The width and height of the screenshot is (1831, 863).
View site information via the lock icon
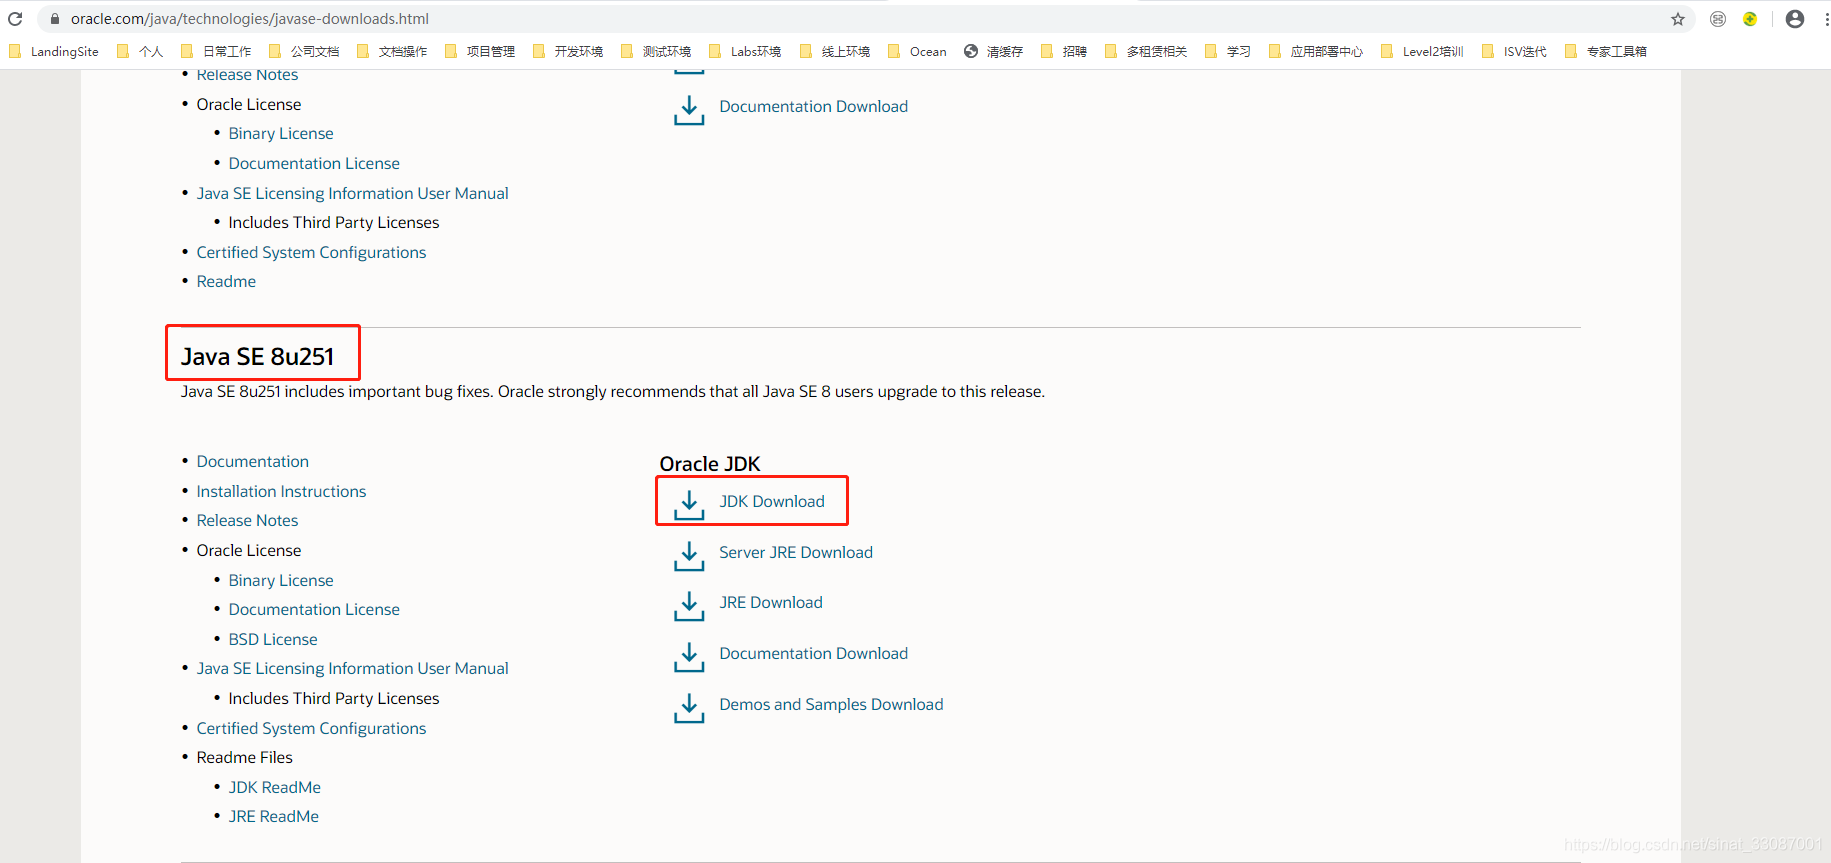(x=55, y=19)
